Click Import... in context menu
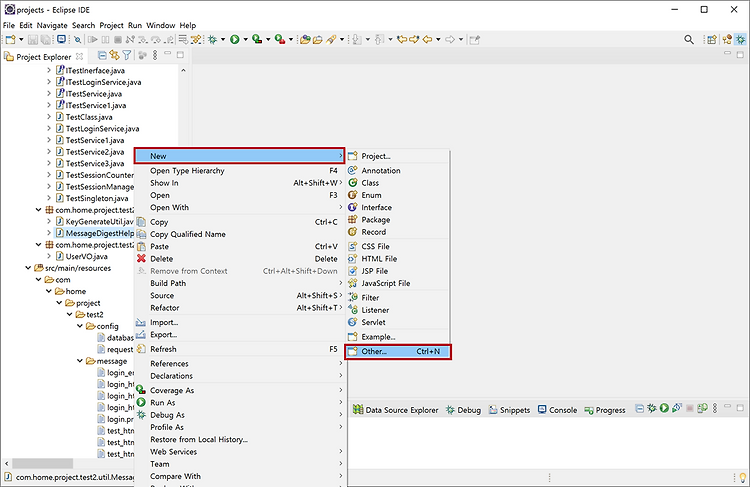 click(x=239, y=322)
